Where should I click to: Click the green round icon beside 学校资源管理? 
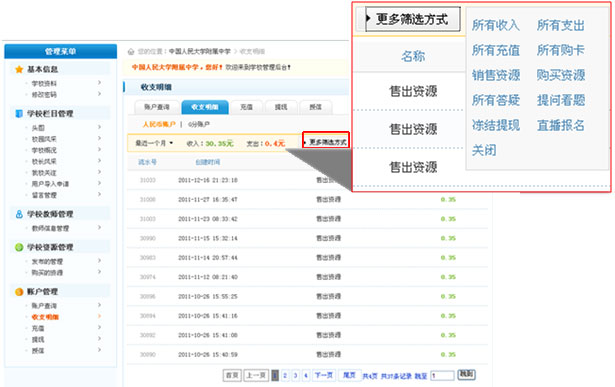coord(19,247)
